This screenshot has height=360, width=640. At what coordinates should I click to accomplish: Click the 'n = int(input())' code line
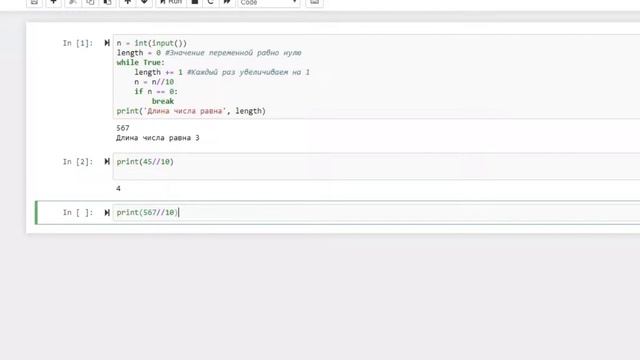click(152, 43)
